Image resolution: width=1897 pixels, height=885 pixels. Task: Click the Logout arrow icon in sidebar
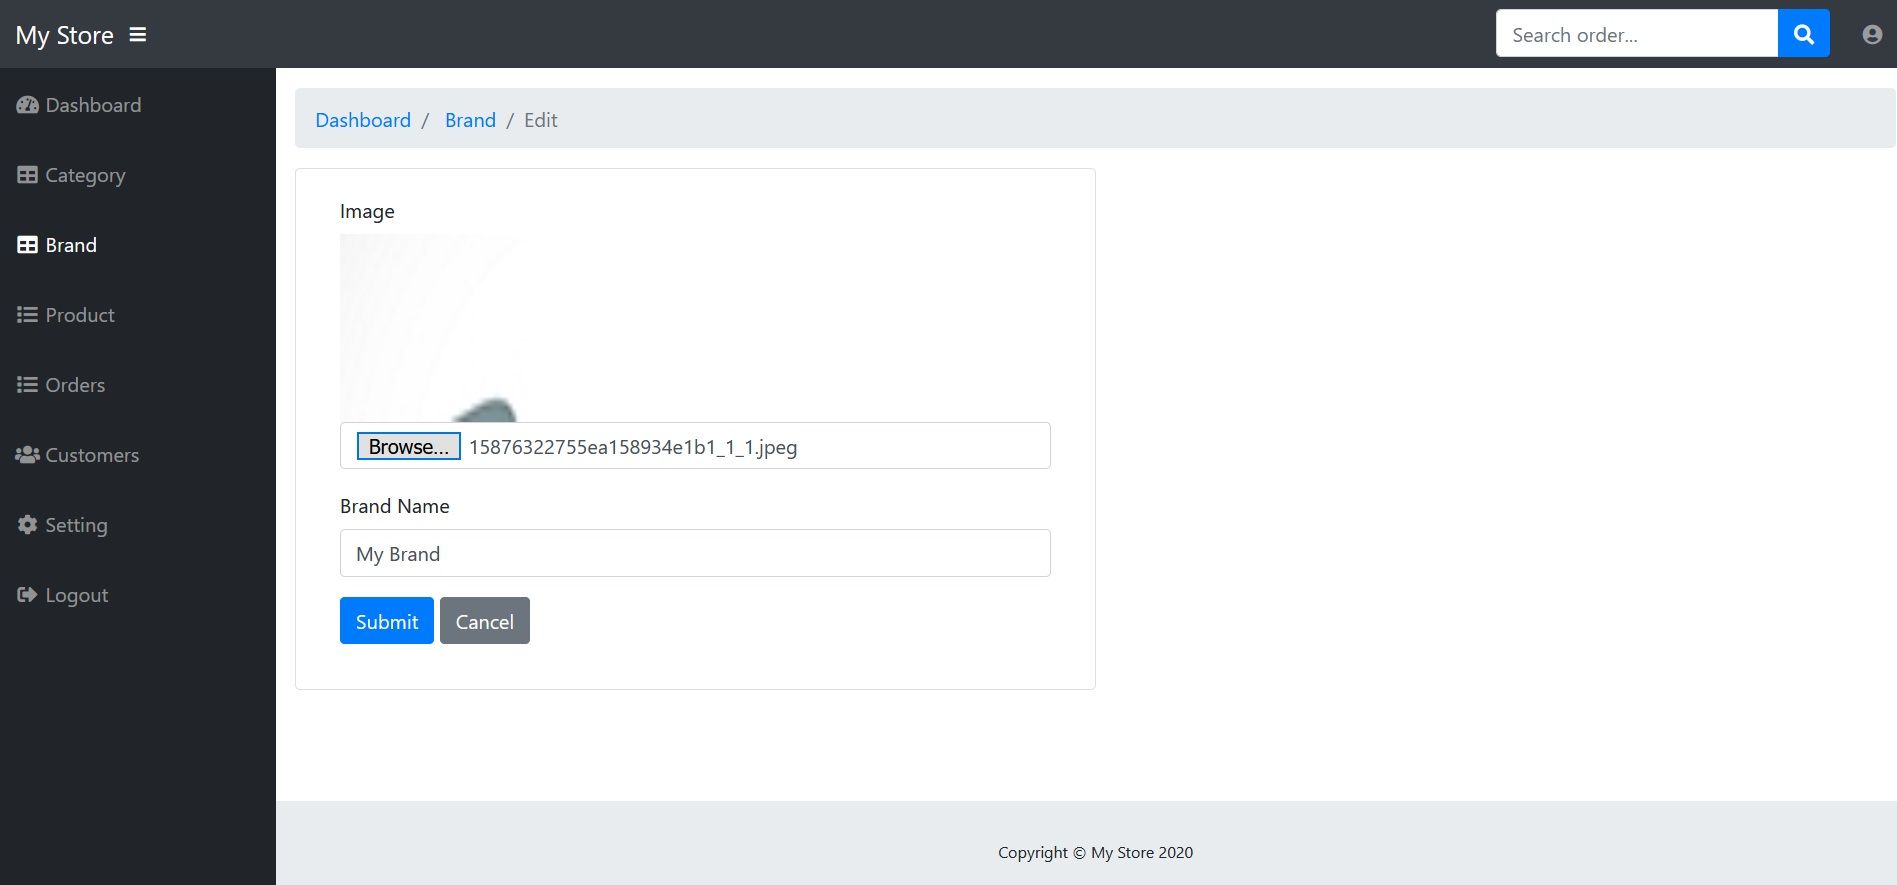(28, 595)
